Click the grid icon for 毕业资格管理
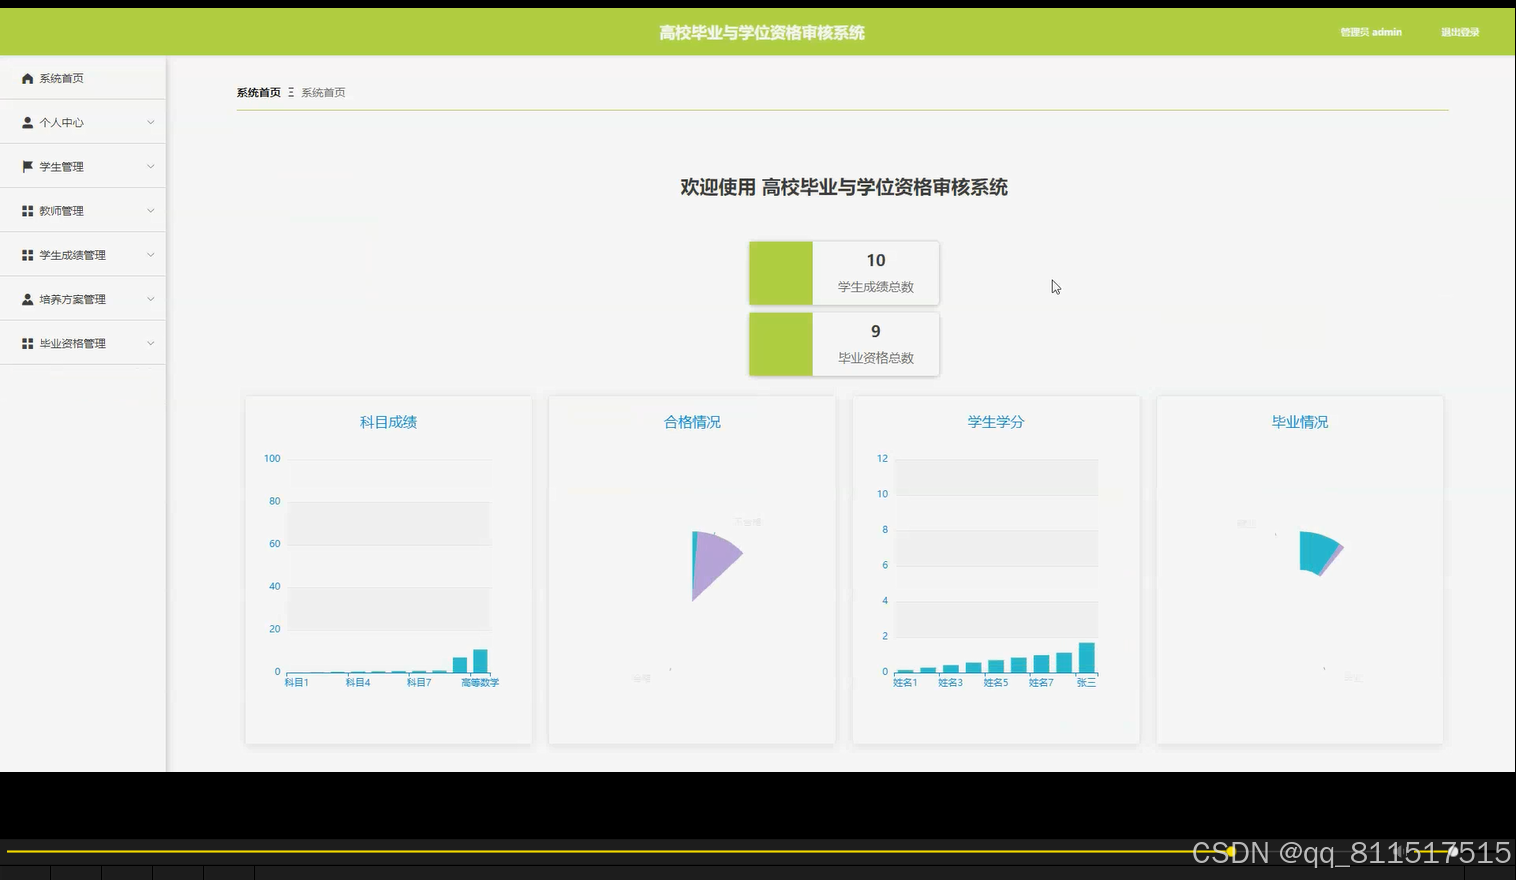The image size is (1516, 880). 28,343
